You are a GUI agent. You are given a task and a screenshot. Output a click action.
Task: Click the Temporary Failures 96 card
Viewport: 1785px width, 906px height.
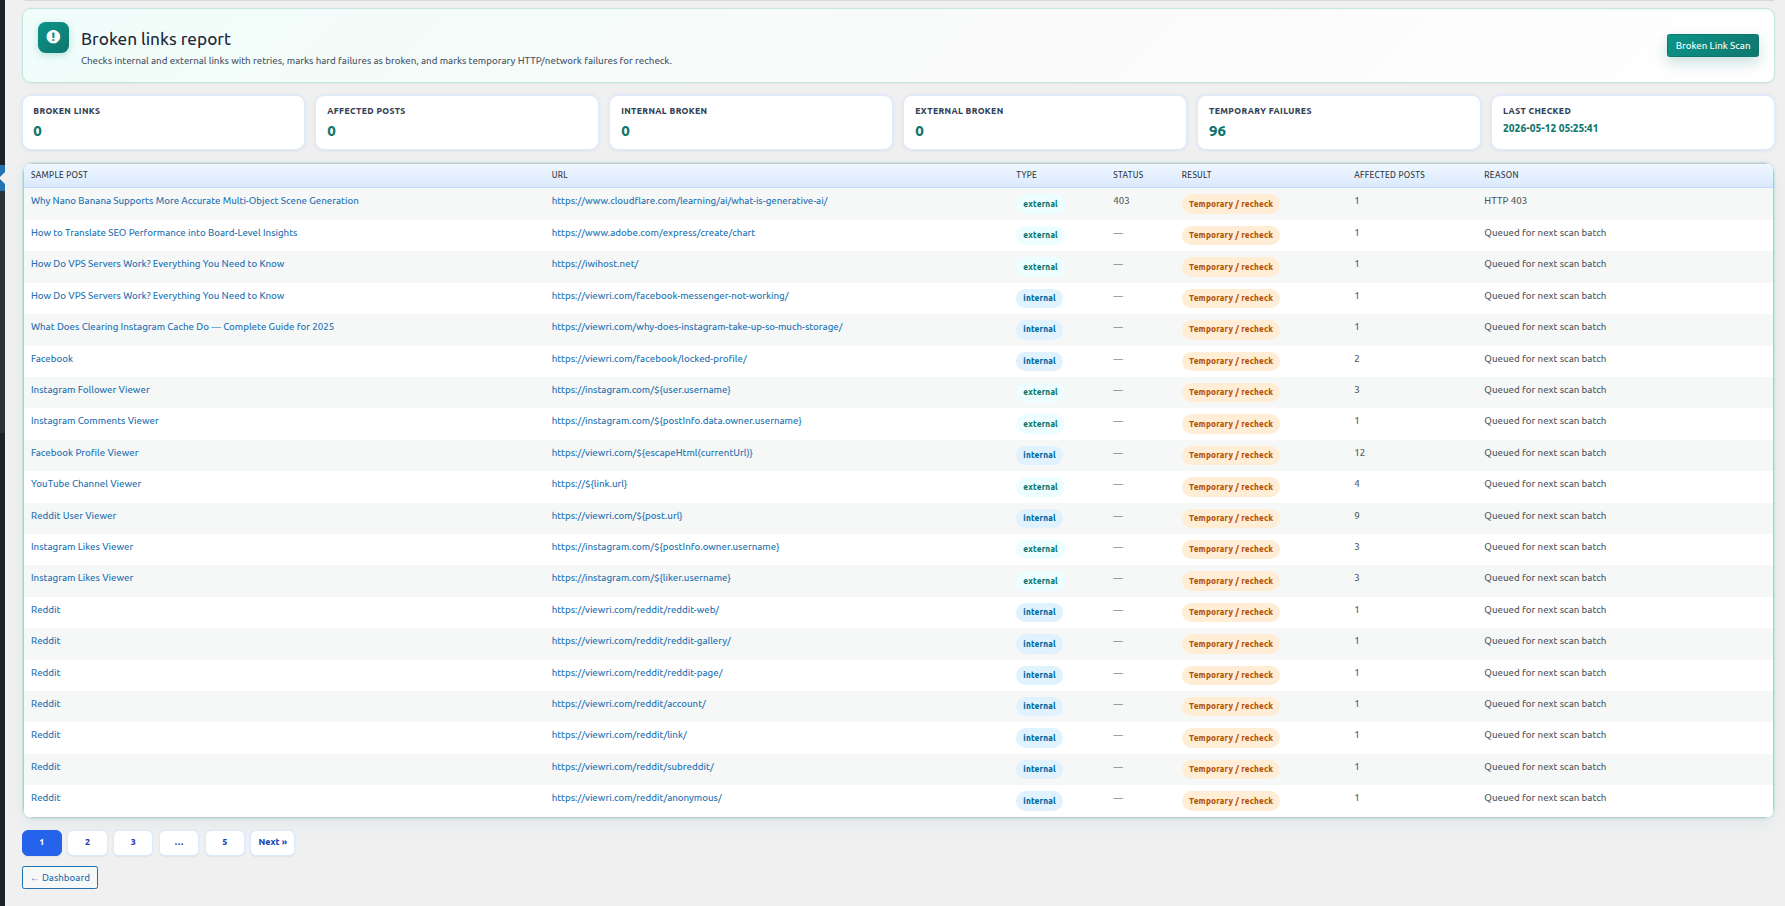click(1338, 122)
